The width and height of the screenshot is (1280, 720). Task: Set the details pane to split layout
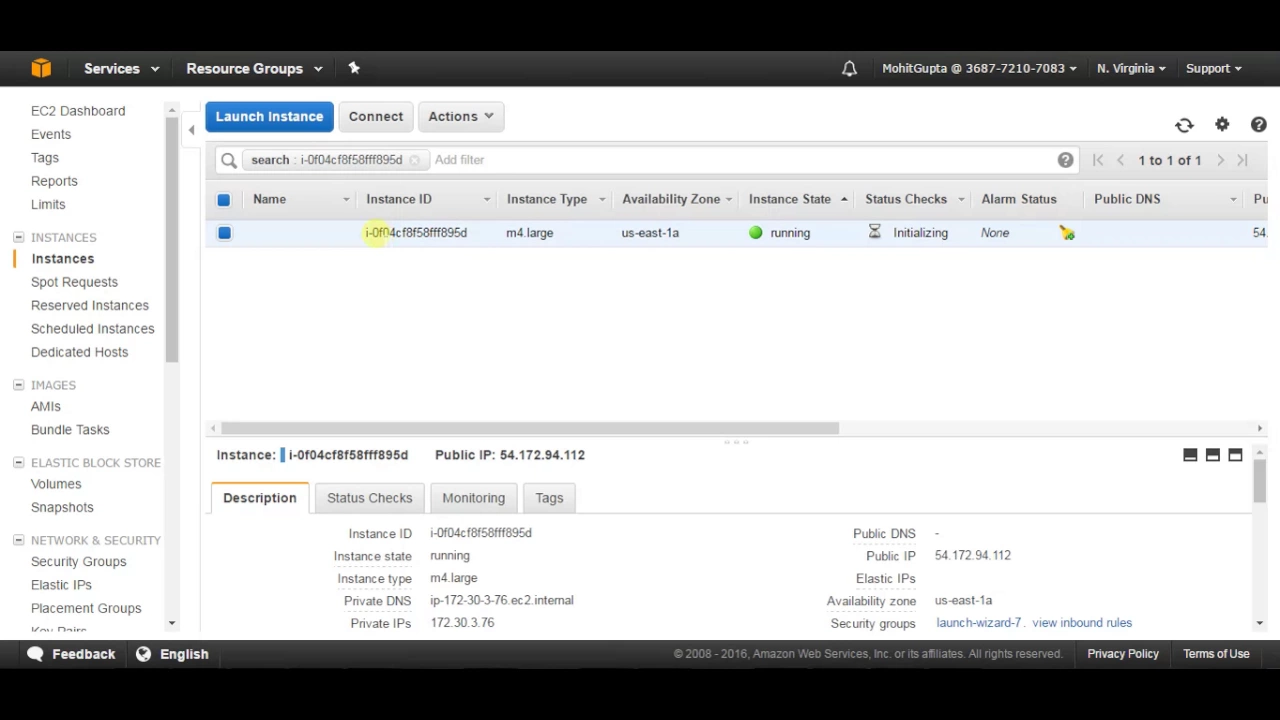tap(1212, 455)
